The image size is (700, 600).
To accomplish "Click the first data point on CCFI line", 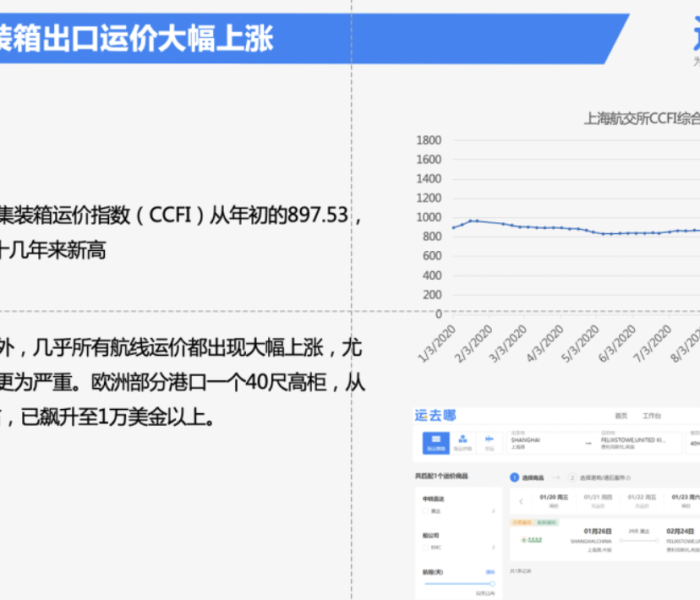I will point(454,228).
